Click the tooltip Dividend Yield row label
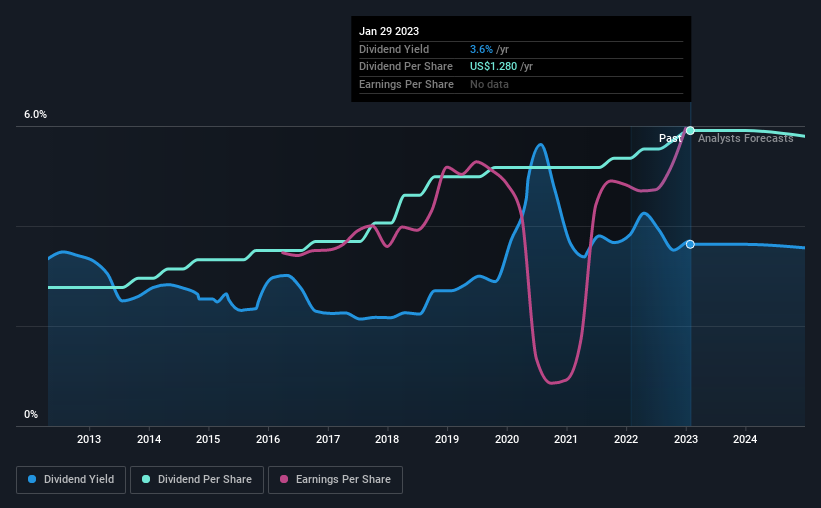 [394, 49]
